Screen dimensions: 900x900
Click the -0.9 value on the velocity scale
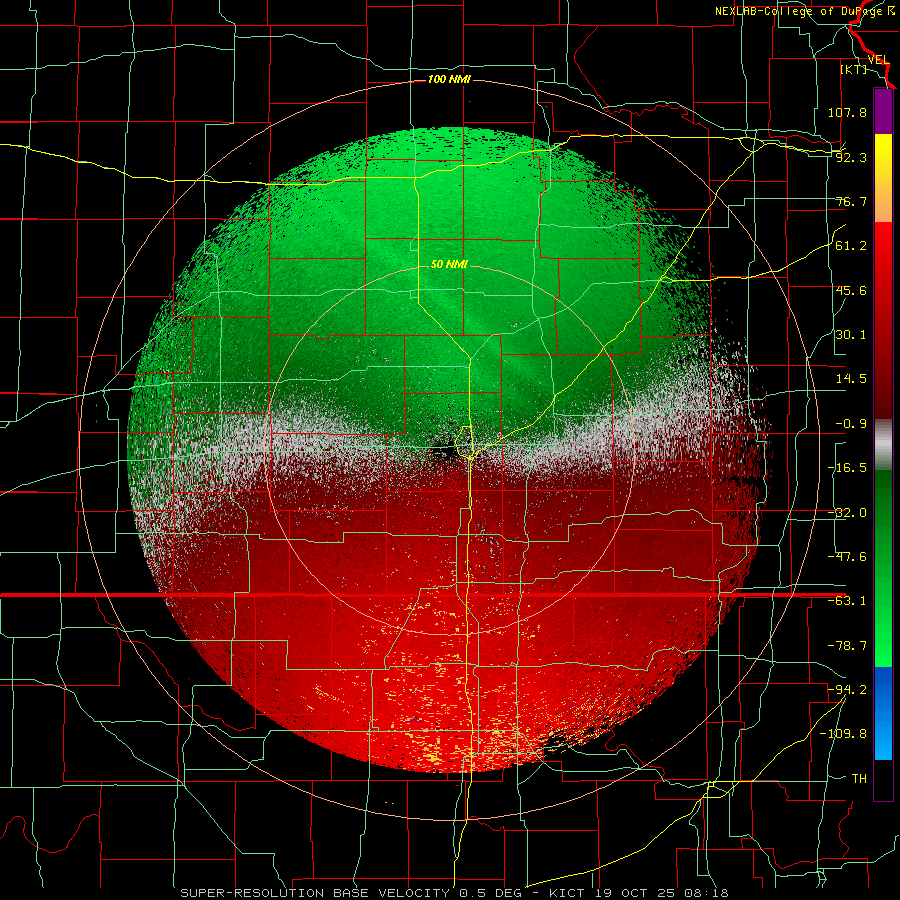(x=851, y=424)
